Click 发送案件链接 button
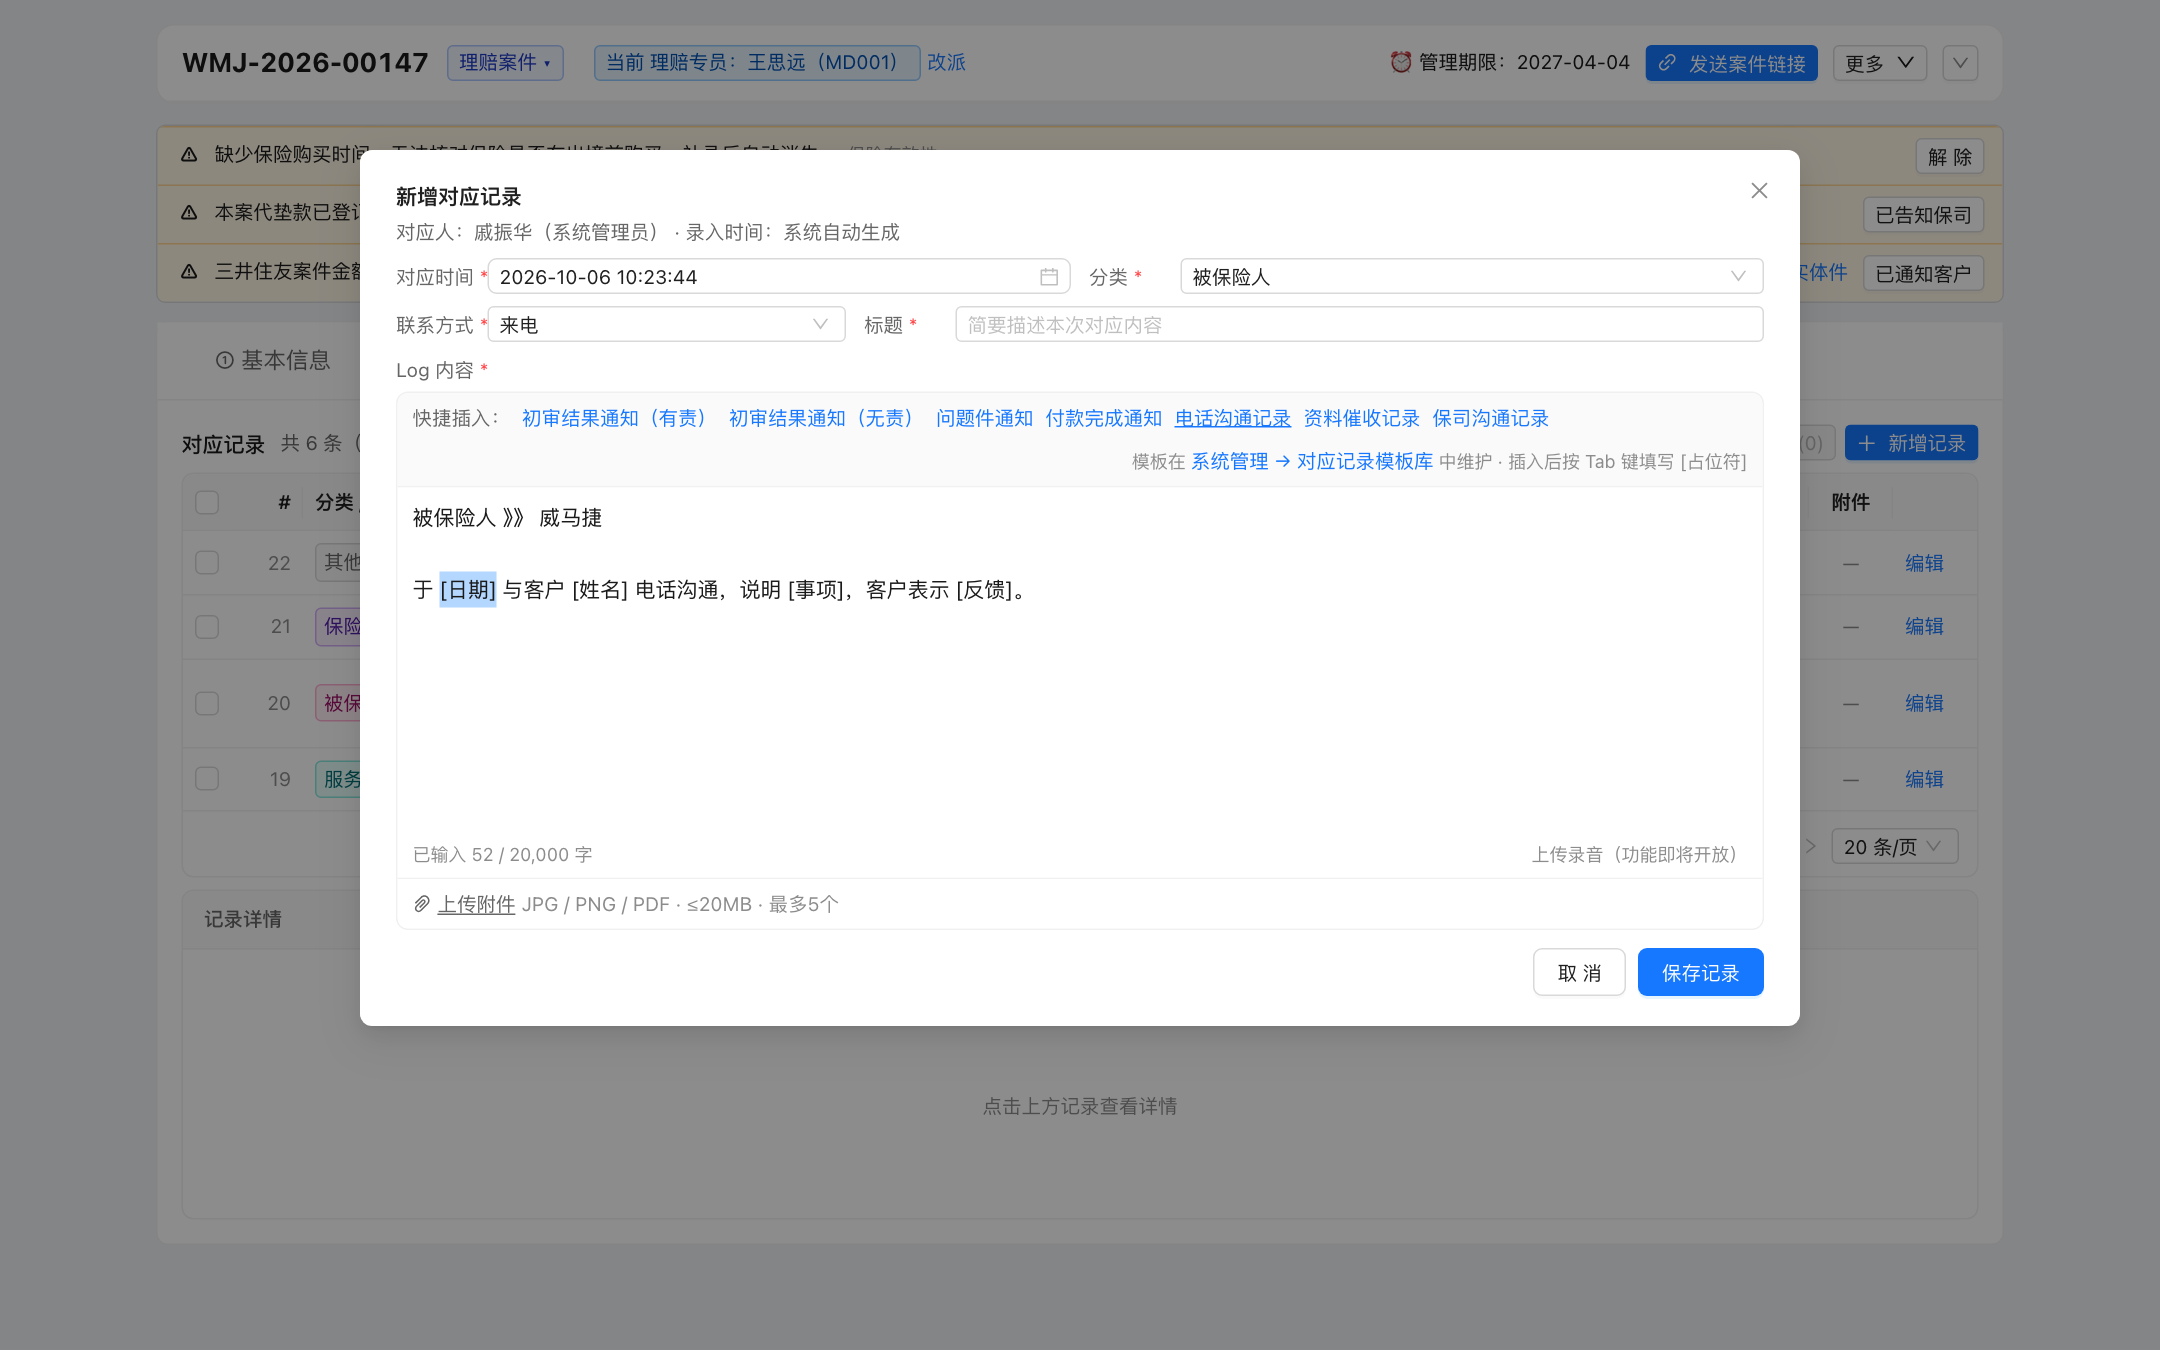2160x1350 pixels. (1731, 63)
